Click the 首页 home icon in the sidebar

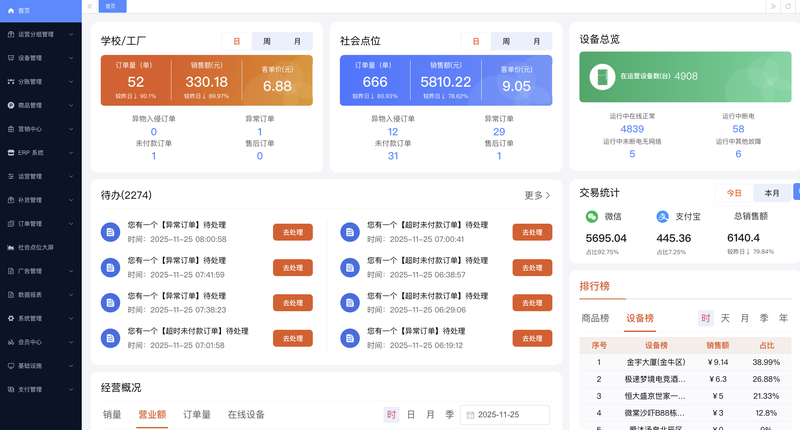[10, 10]
